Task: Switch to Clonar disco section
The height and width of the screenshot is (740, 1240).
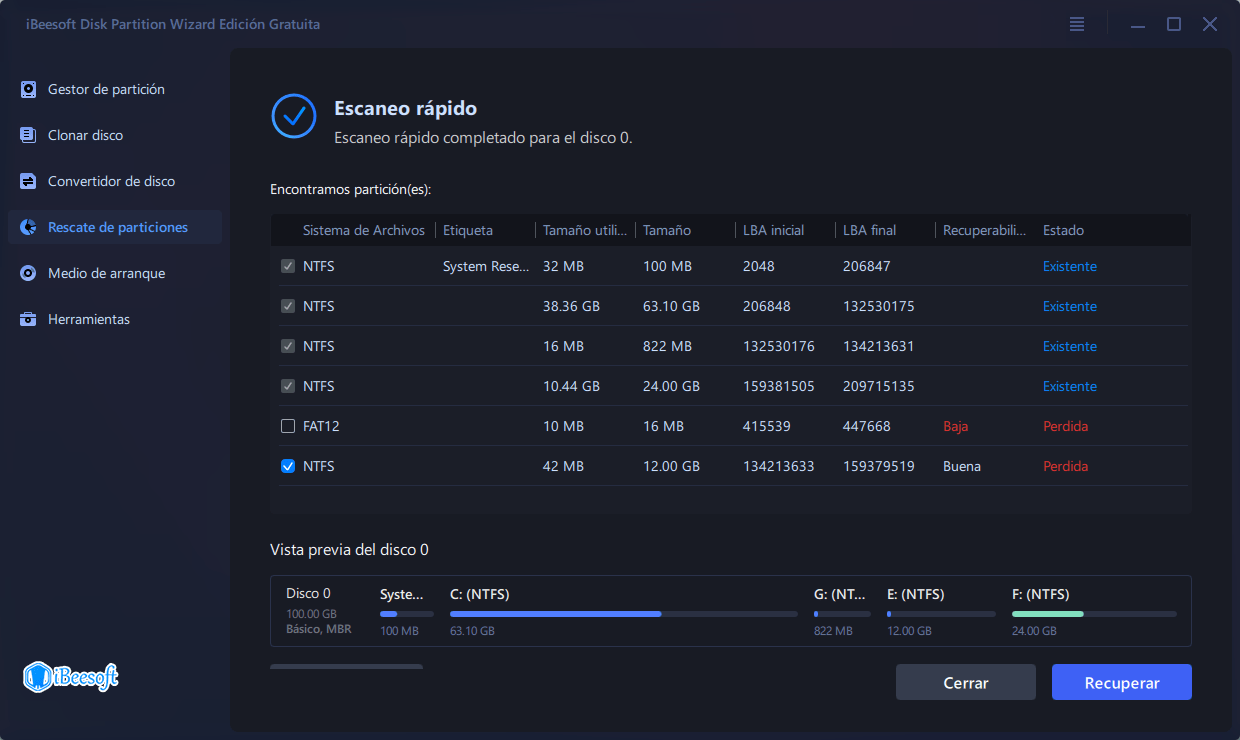Action: point(86,136)
